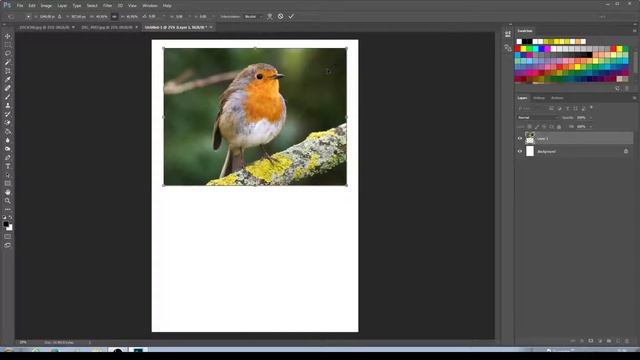The image size is (640, 360).
Task: Unlock the Background layer lock icon
Action: (626, 151)
